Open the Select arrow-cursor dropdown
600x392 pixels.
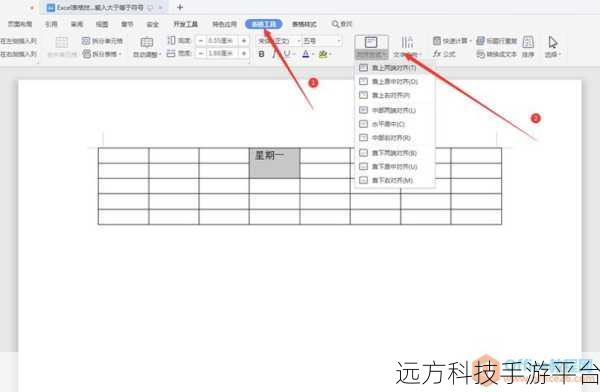pos(553,47)
